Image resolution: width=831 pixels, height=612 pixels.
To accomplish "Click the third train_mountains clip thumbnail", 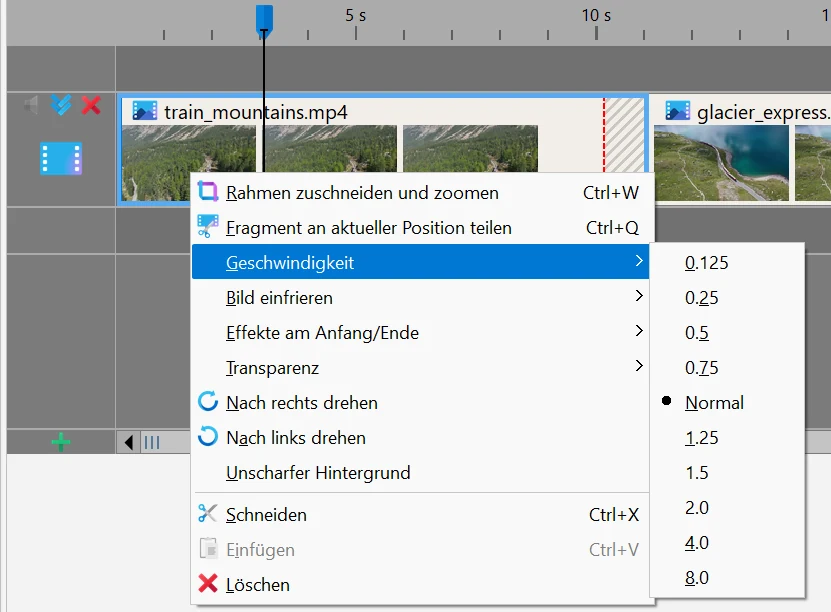I will tap(470, 148).
